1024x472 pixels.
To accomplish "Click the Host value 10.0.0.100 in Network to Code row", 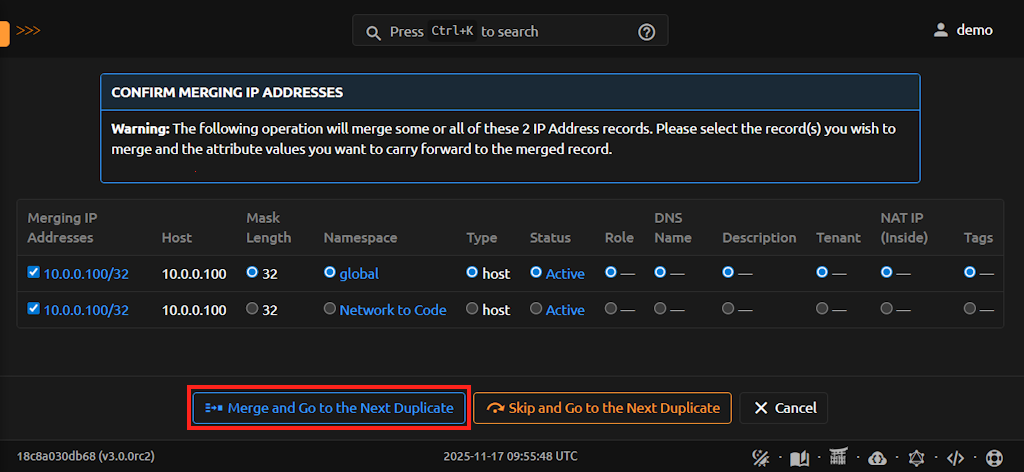I will (194, 310).
